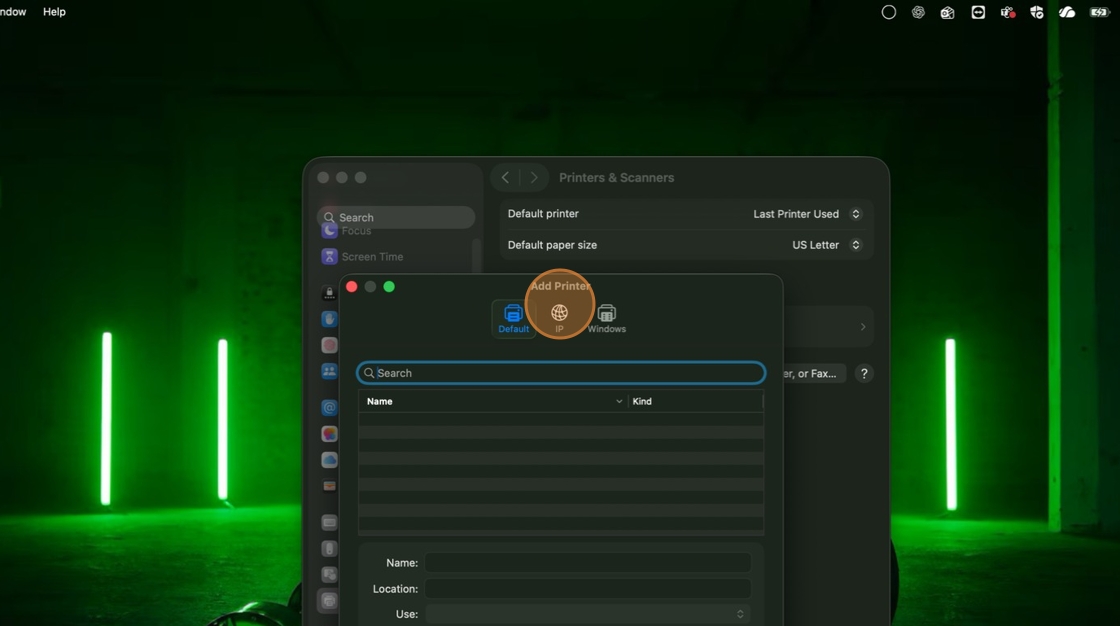Viewport: 1120px width, 626px height.
Task: Click the TeamViewer icon in menu bar
Action: coord(978,12)
